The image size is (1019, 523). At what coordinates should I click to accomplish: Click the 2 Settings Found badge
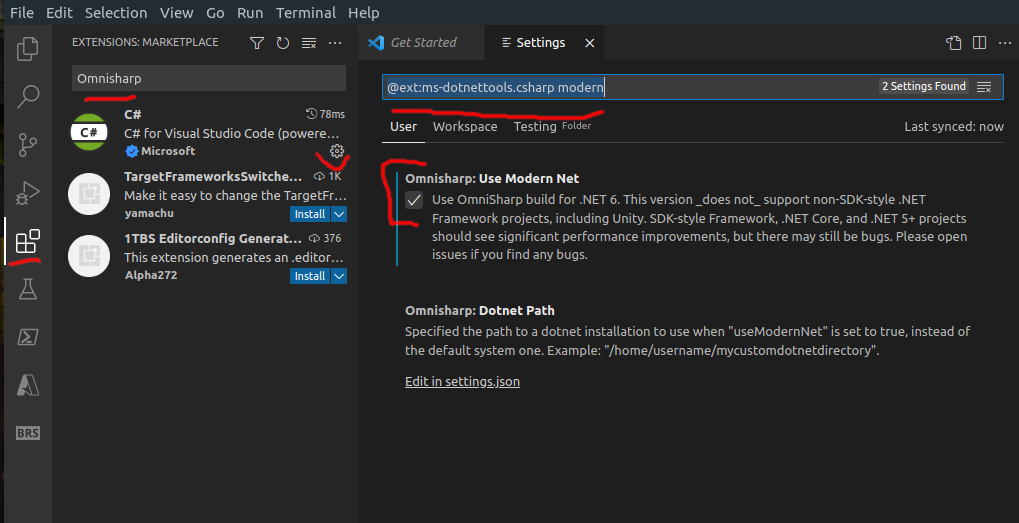[x=923, y=86]
